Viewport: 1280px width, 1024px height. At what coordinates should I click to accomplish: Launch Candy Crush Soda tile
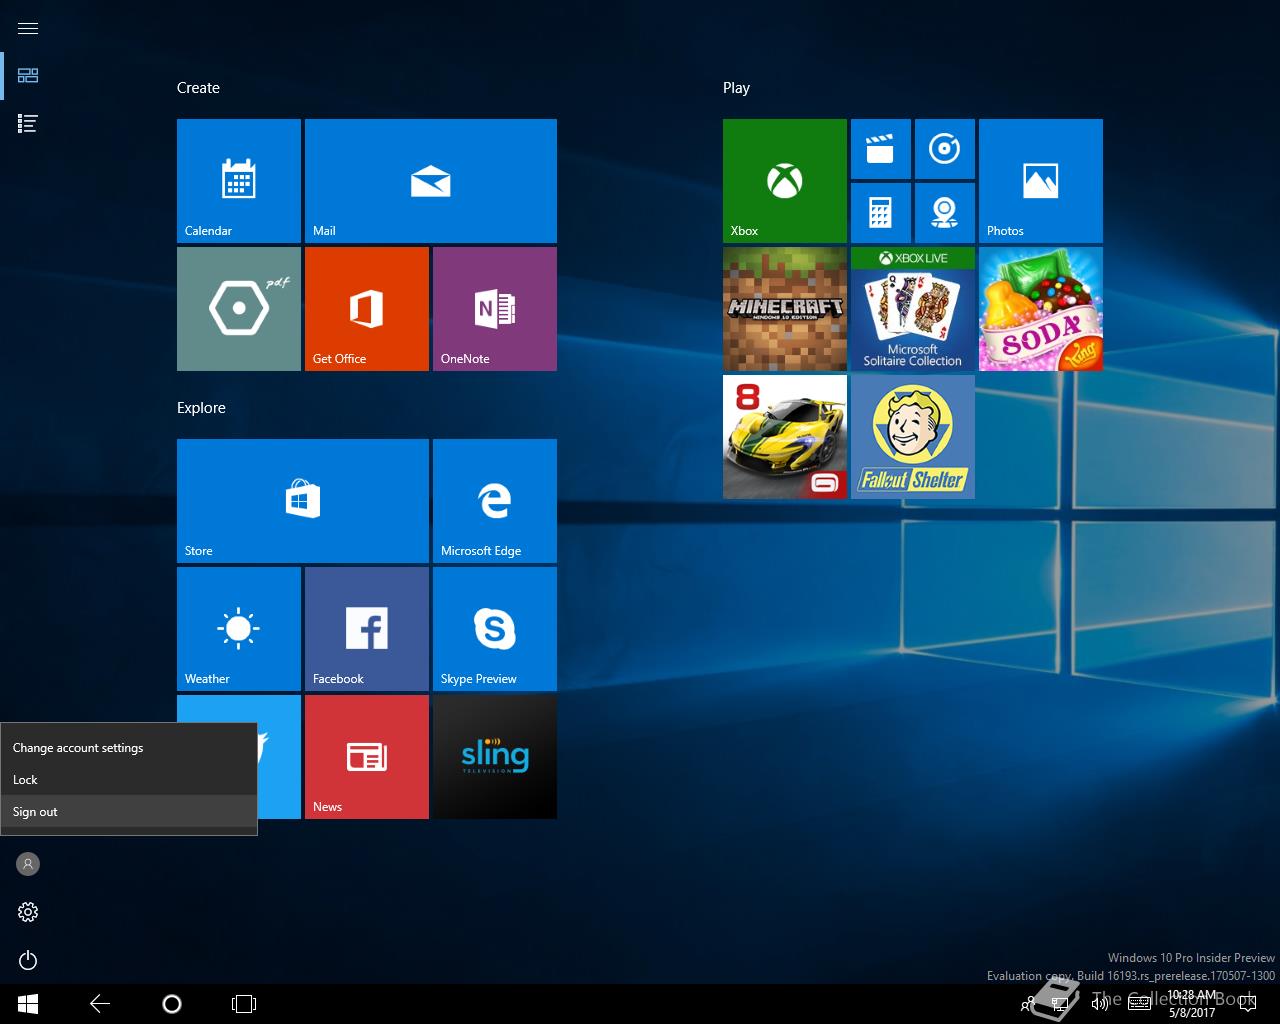tap(1041, 309)
